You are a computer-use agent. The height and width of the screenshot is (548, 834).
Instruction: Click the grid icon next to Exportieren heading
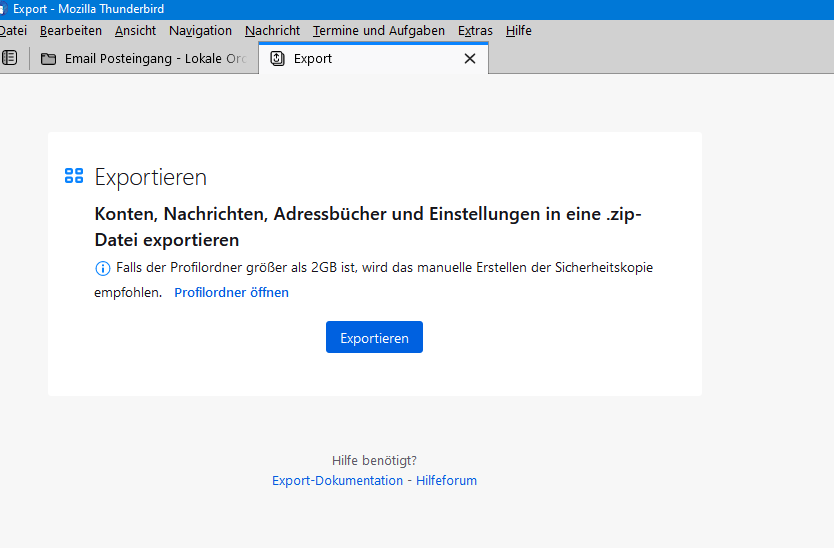[x=74, y=177]
